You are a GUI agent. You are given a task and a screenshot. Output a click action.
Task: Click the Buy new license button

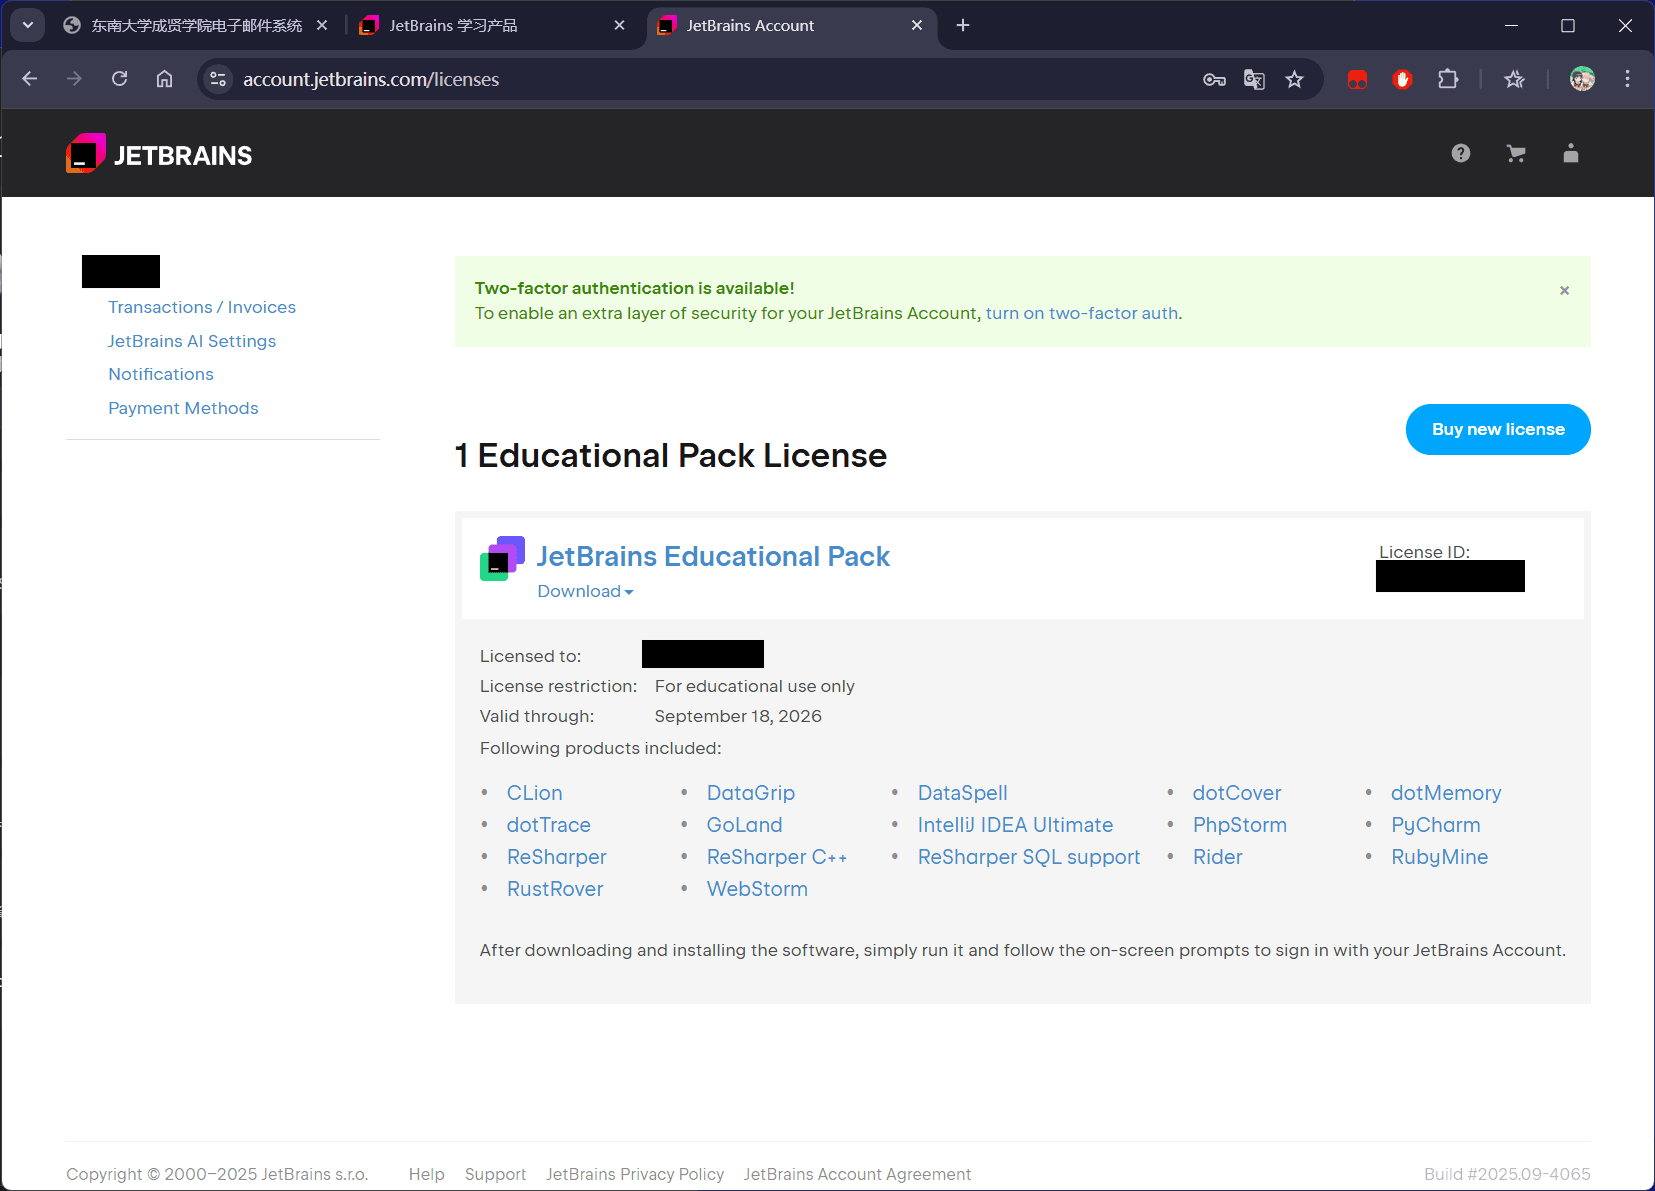tap(1497, 430)
